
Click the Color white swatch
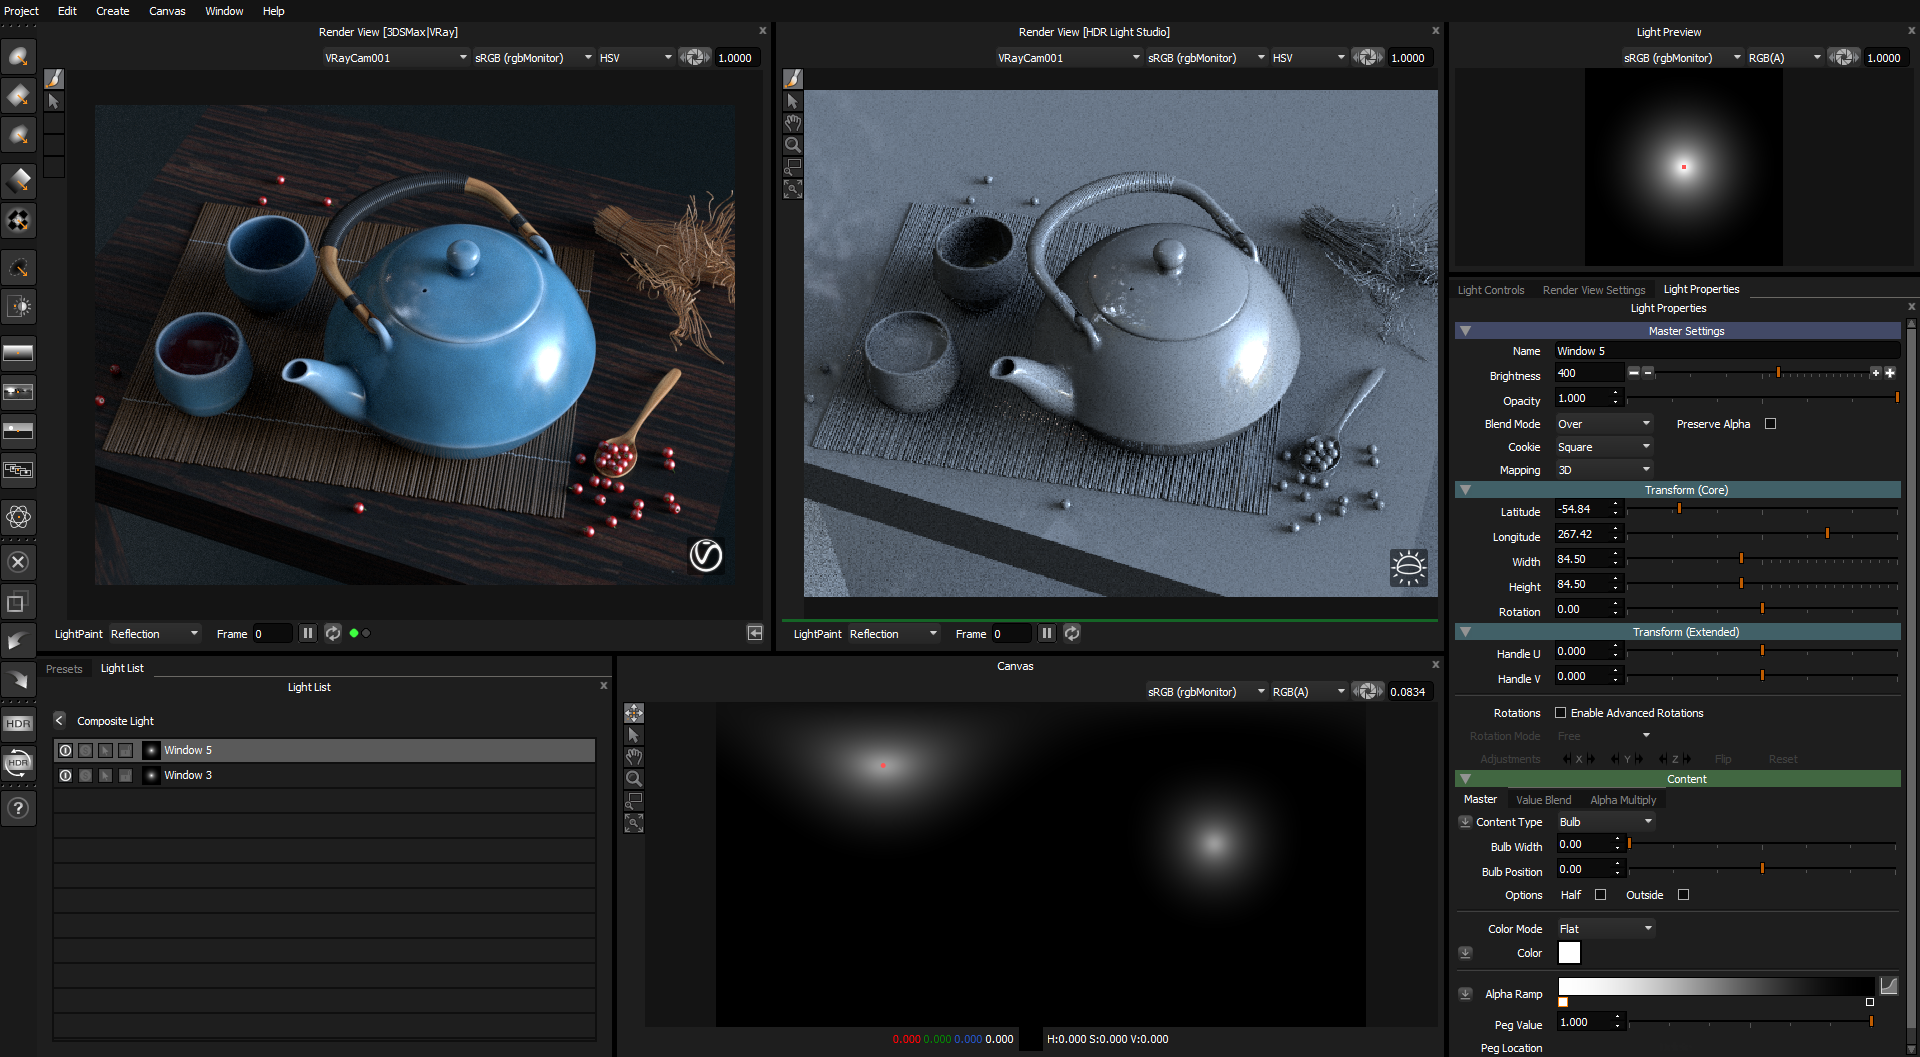tap(1569, 953)
